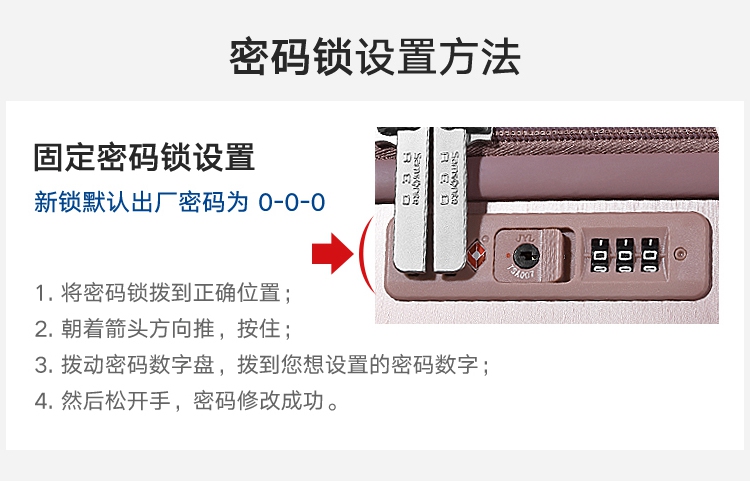Viewport: 750px width, 481px height.
Task: Click the red curved bracket beside lock
Action: point(364,254)
